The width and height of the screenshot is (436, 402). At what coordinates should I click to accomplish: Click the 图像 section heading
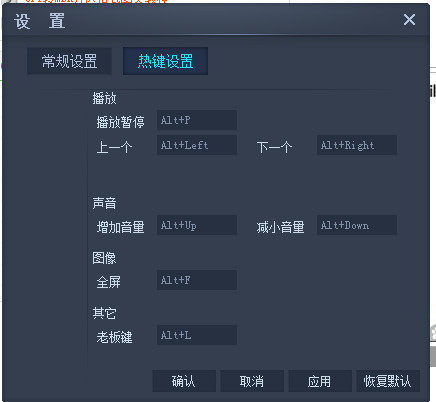(x=104, y=258)
